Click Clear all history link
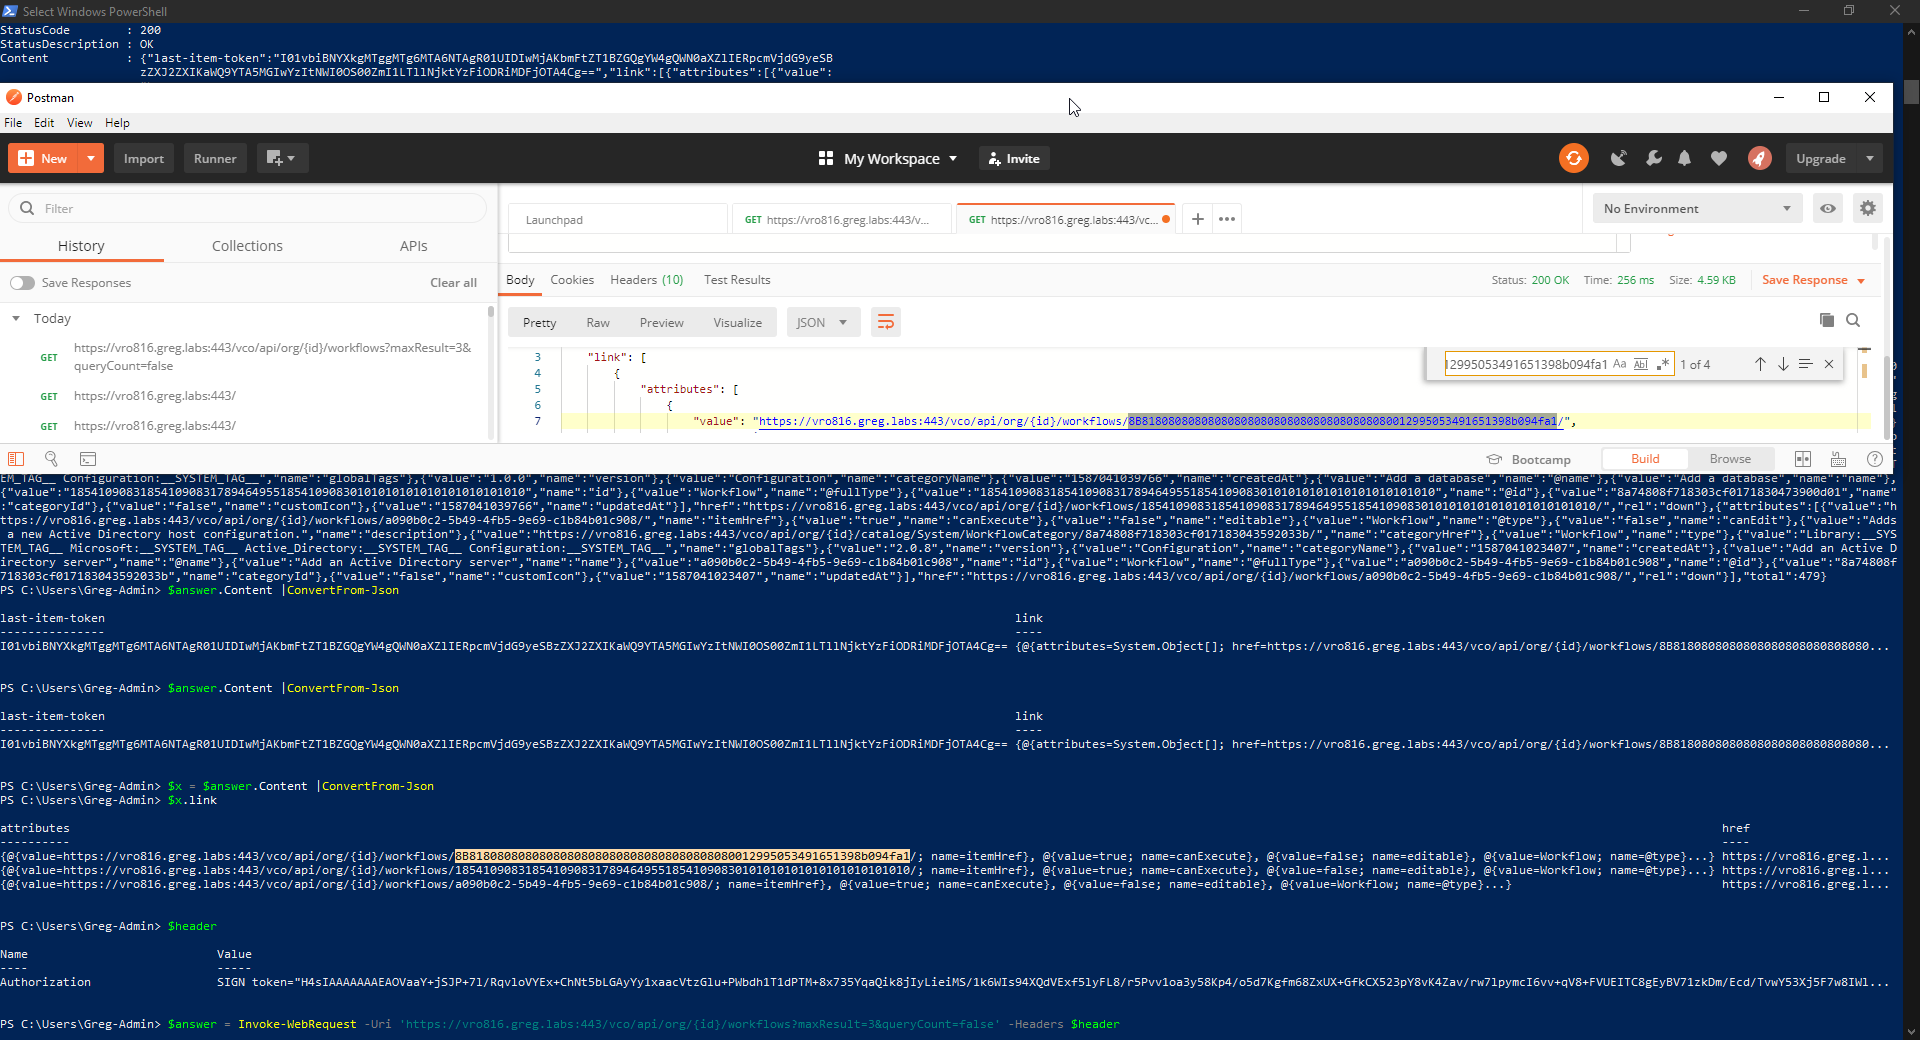 pyautogui.click(x=453, y=283)
